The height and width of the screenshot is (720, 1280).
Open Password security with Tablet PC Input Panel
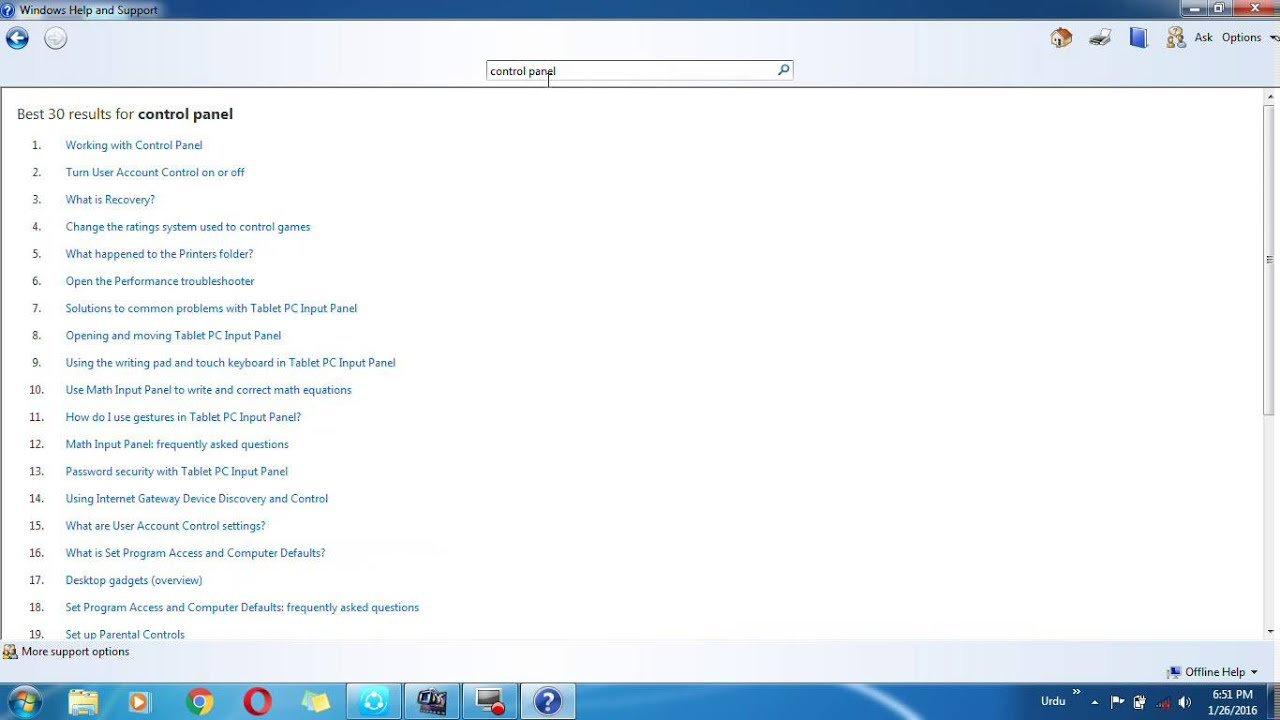[177, 471]
